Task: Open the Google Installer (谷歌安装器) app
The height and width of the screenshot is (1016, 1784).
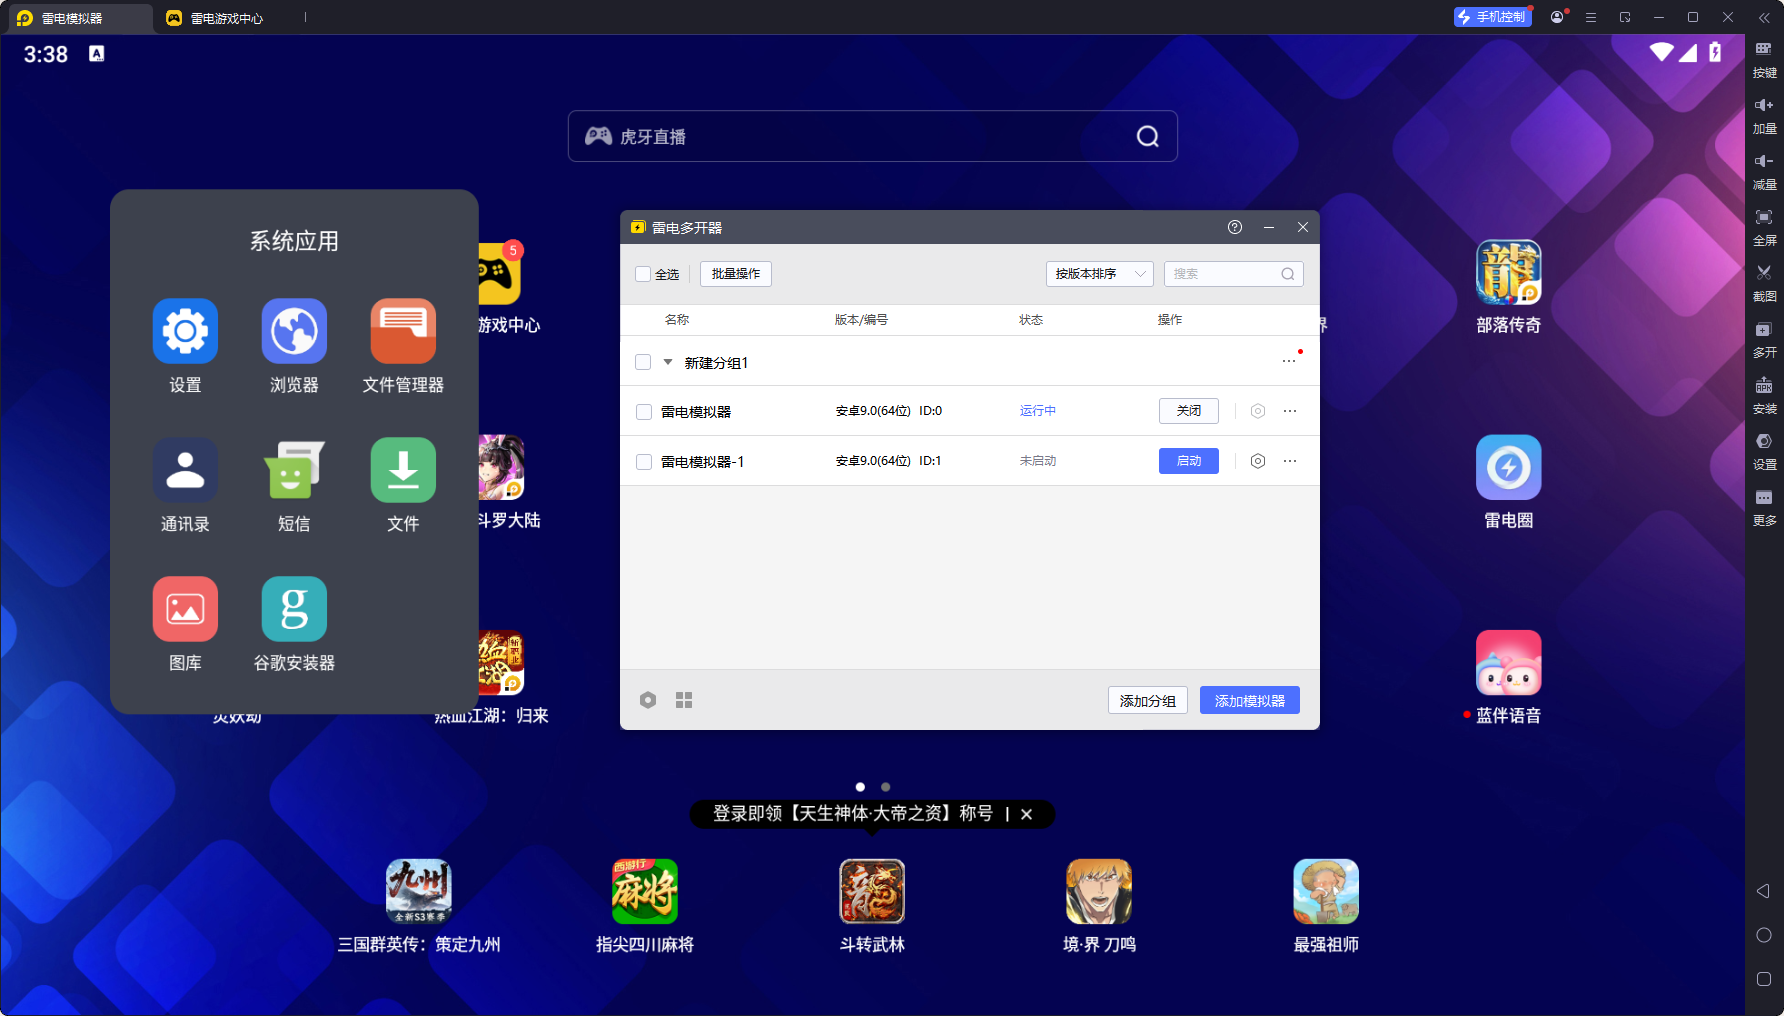Action: [x=294, y=609]
